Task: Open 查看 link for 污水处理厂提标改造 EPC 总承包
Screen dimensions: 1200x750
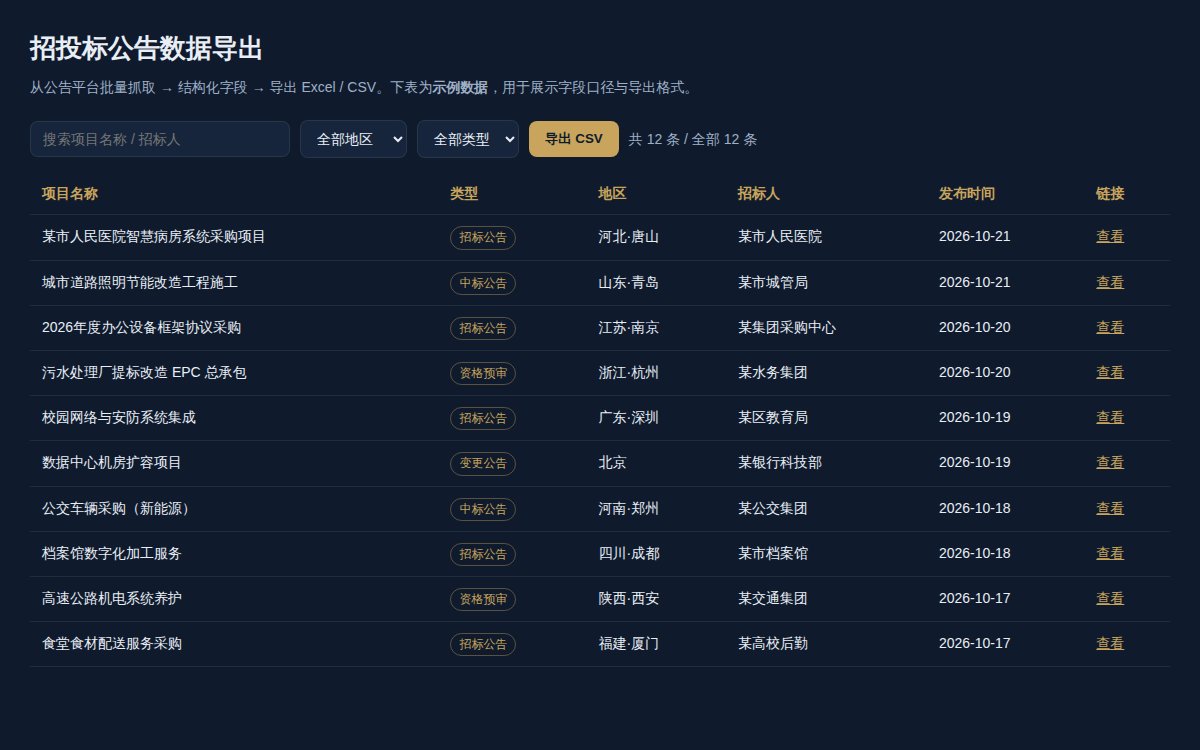Action: [x=1110, y=373]
